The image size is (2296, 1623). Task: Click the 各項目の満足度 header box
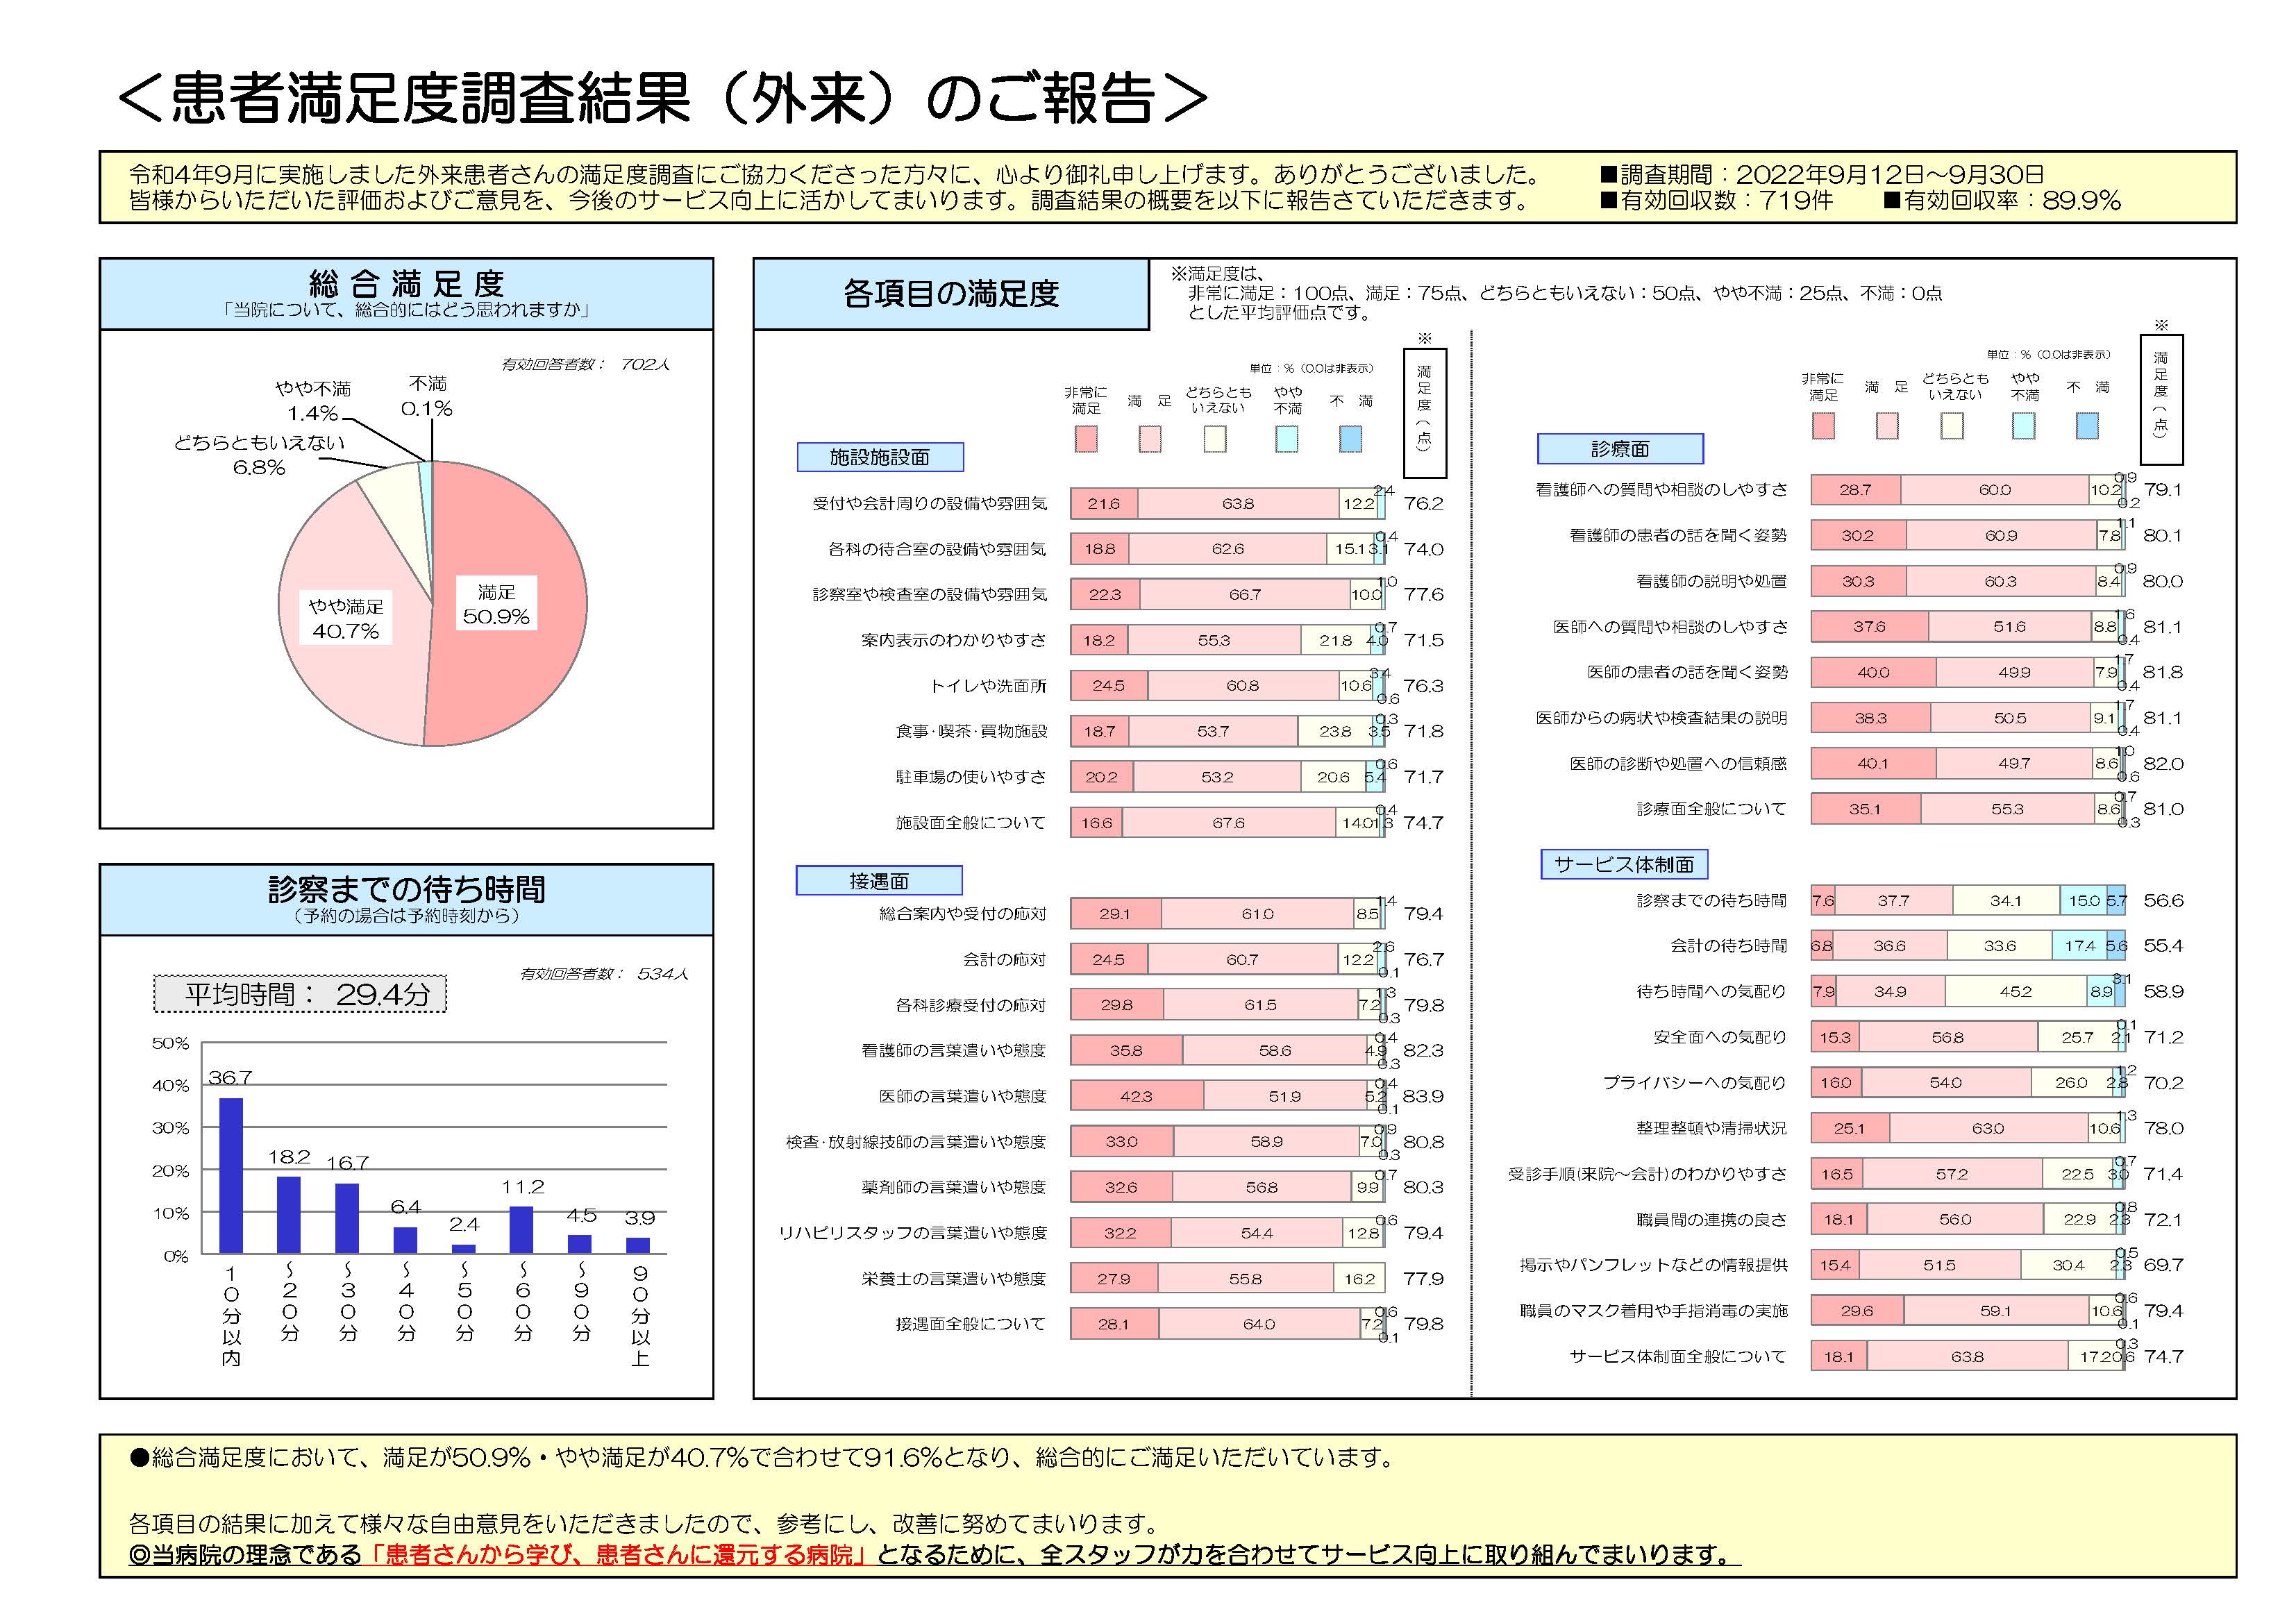[951, 294]
